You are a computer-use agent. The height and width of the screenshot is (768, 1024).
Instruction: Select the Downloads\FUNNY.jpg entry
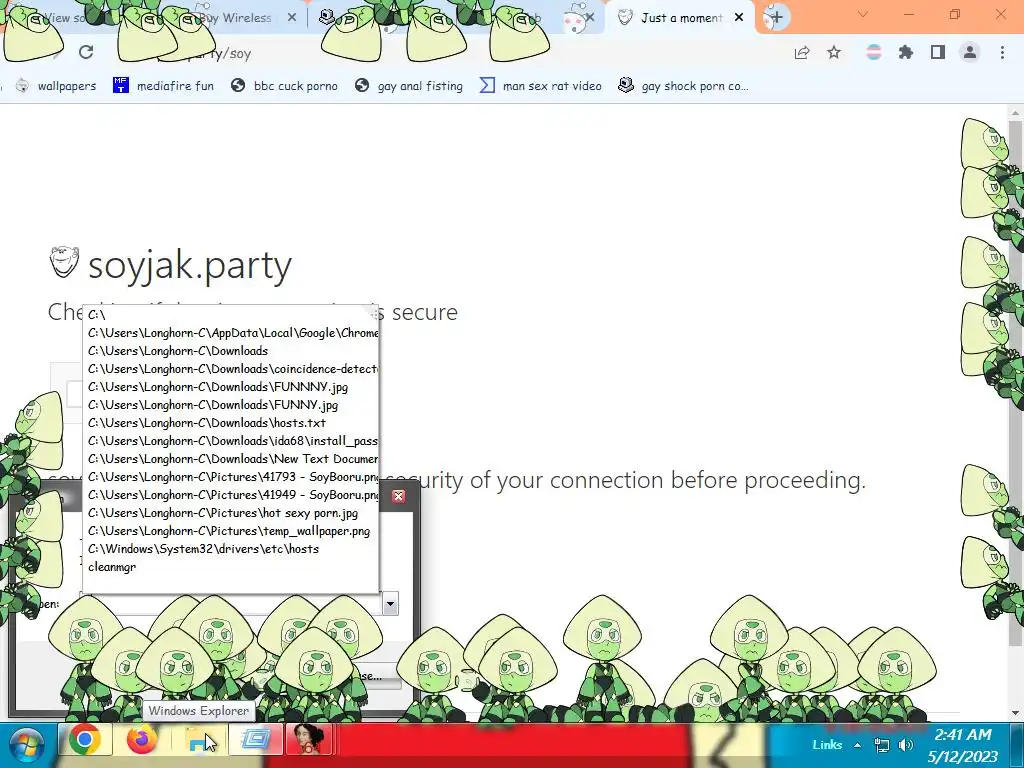point(231,405)
